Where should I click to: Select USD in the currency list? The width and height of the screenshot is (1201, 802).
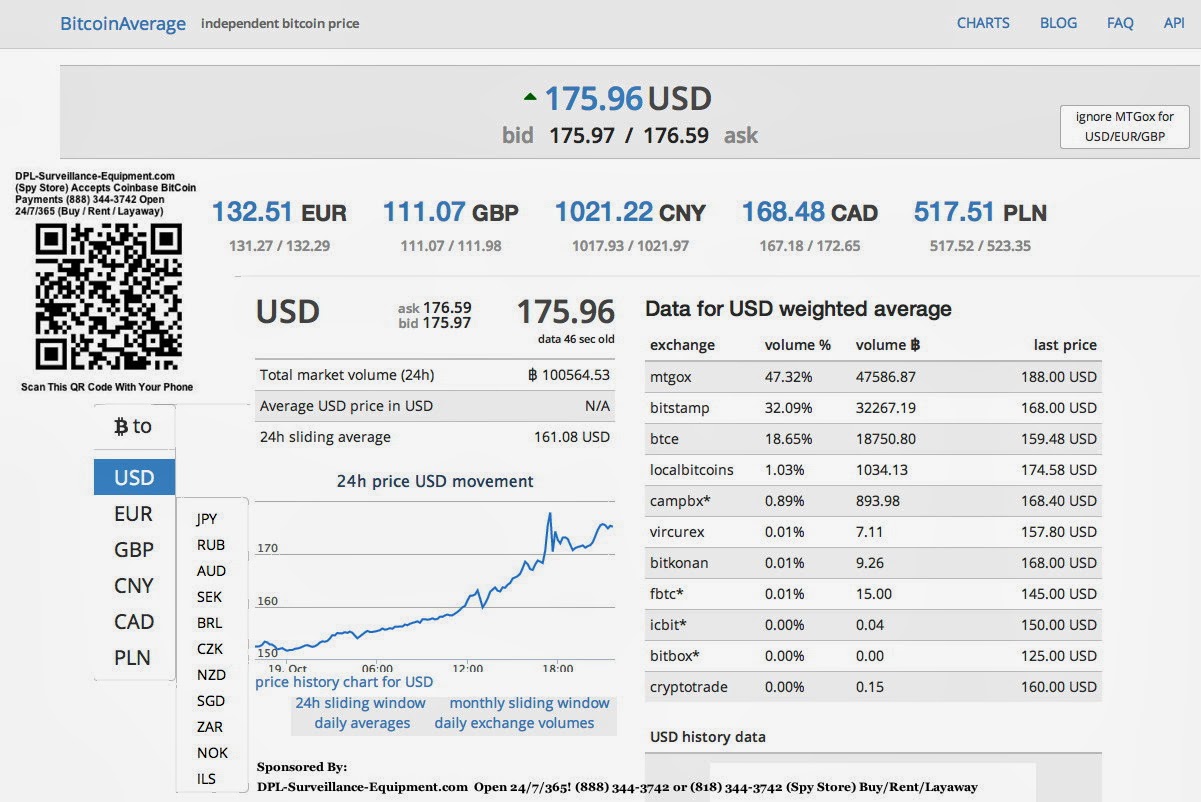tap(134, 477)
